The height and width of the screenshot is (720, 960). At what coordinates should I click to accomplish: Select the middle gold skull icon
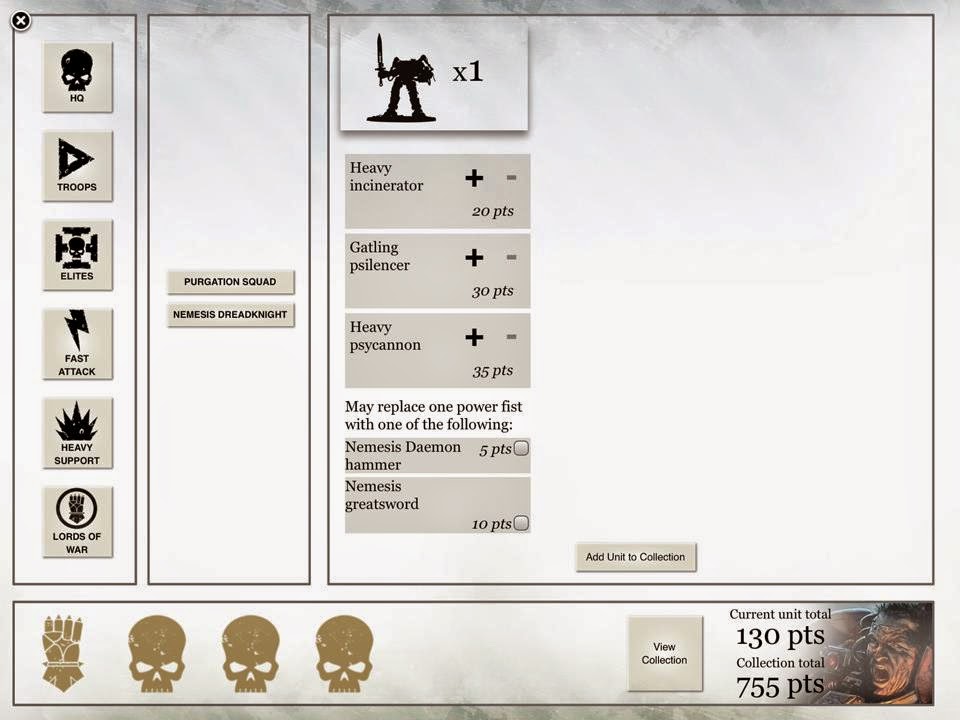[x=251, y=653]
